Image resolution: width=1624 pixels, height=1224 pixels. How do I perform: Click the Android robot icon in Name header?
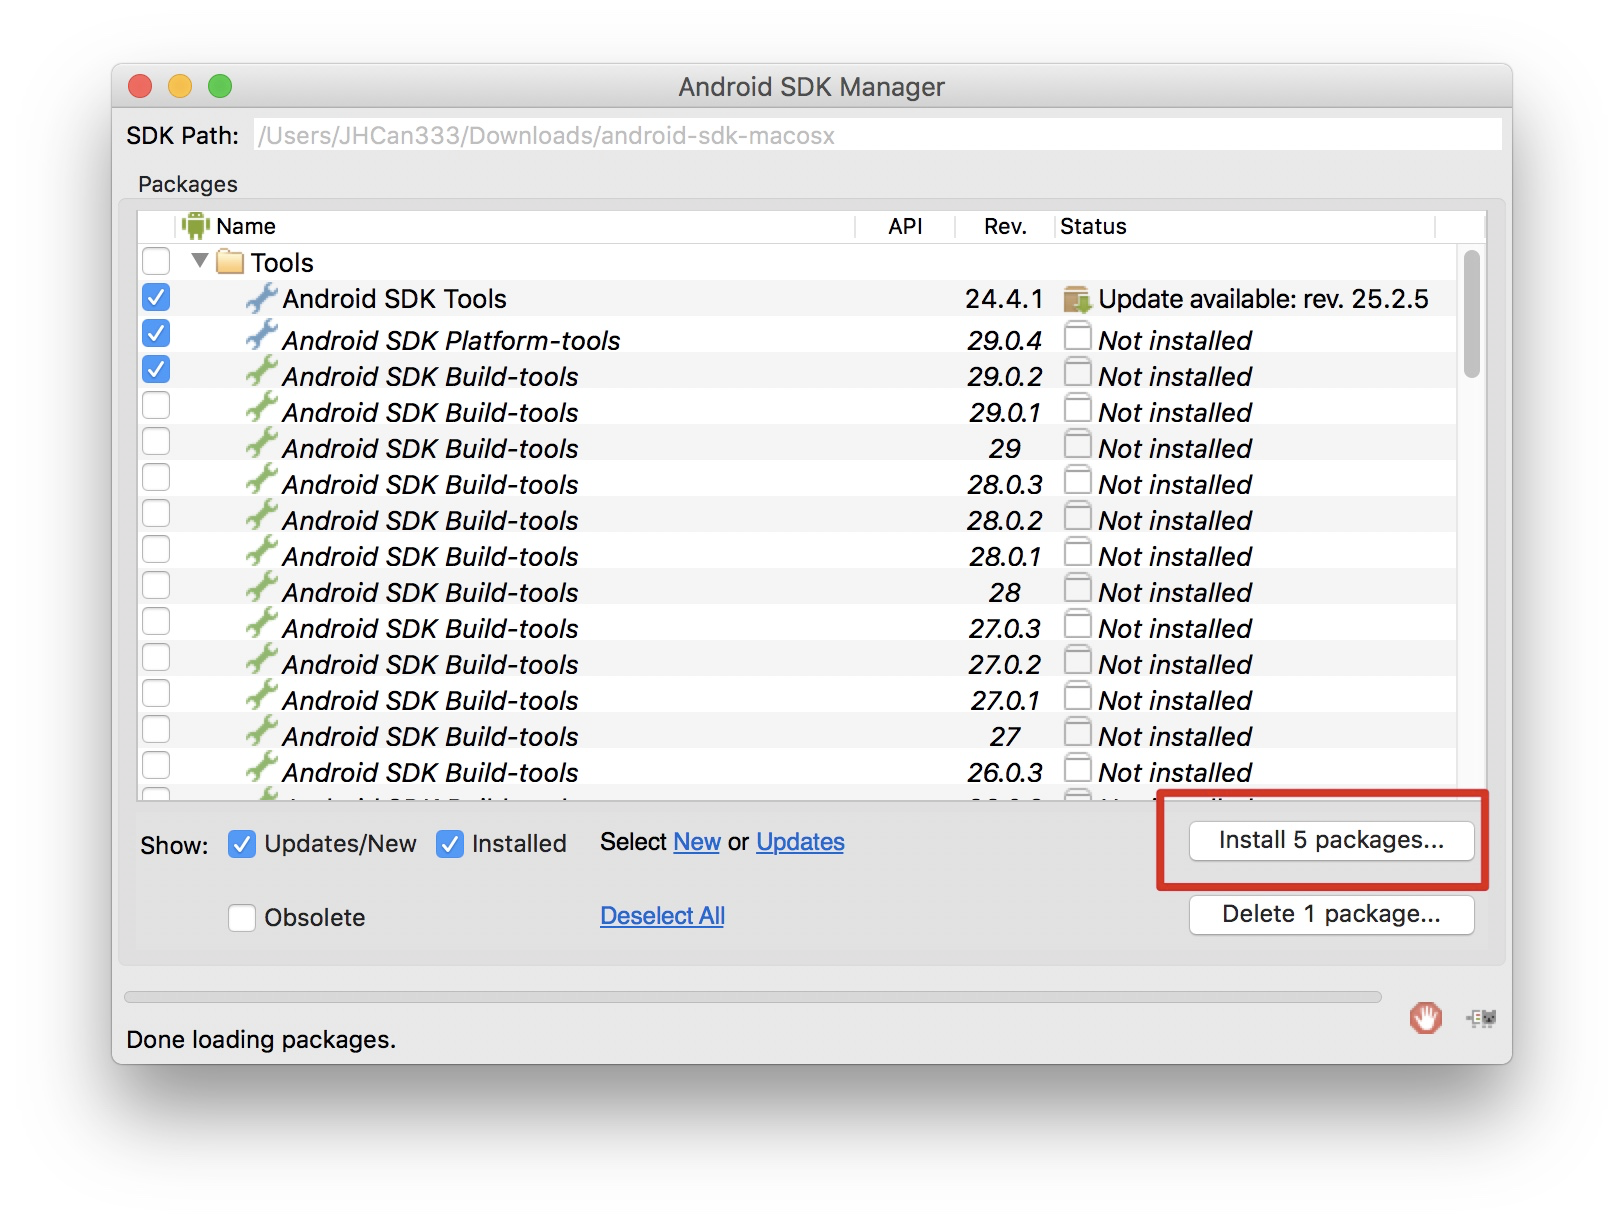(196, 226)
